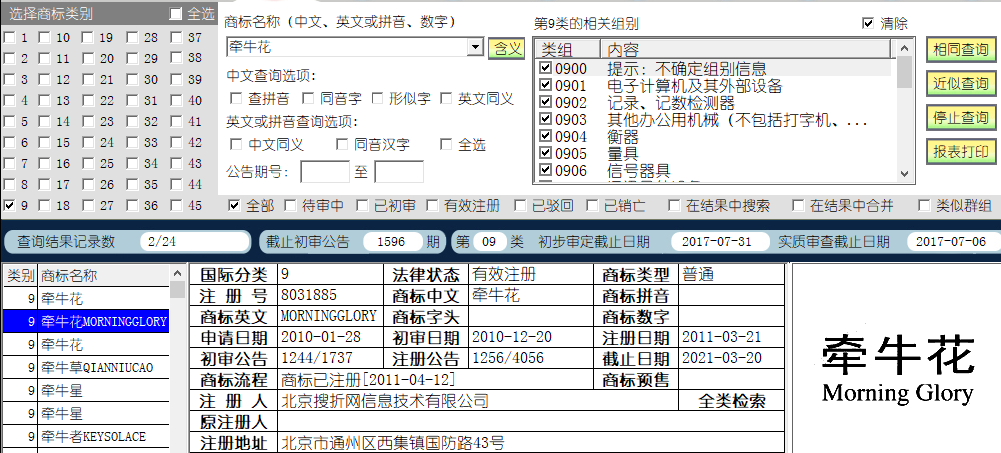The width and height of the screenshot is (1001, 453).
Task: Click the 商标名称 results column header
Action: (x=103, y=276)
